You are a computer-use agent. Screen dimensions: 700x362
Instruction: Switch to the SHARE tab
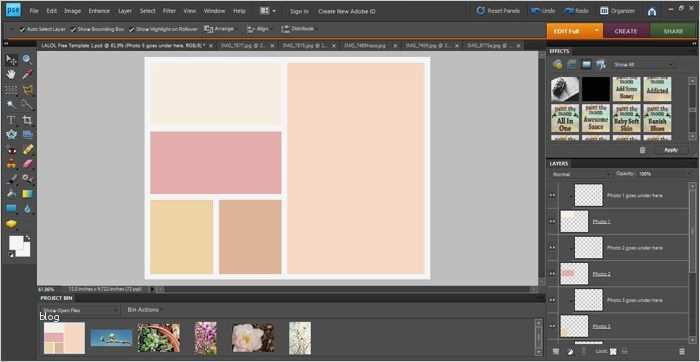point(673,31)
